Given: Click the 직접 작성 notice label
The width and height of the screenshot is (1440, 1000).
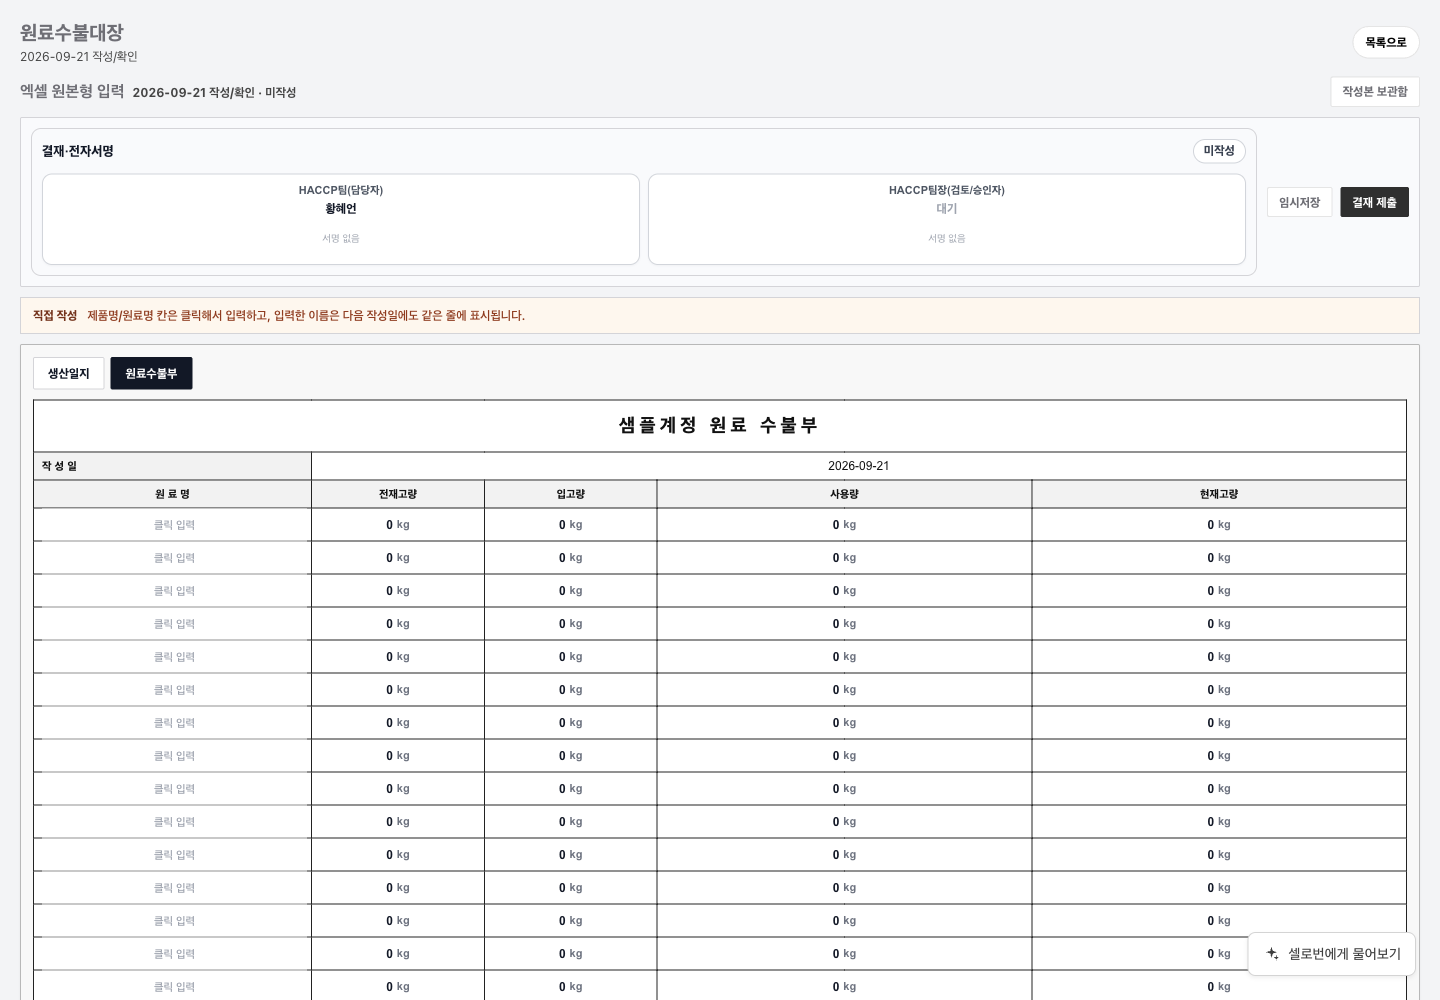Looking at the screenshot, I should pyautogui.click(x=55, y=315).
